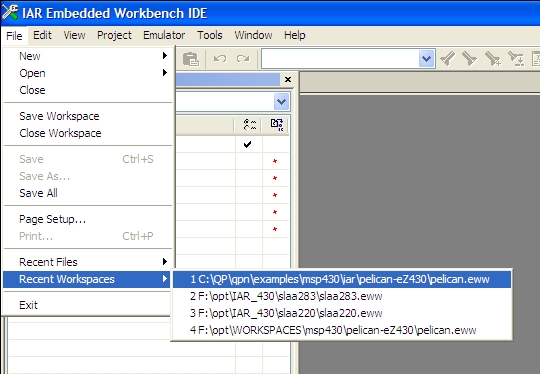
Task: Open the Help menu
Action: (x=294, y=35)
